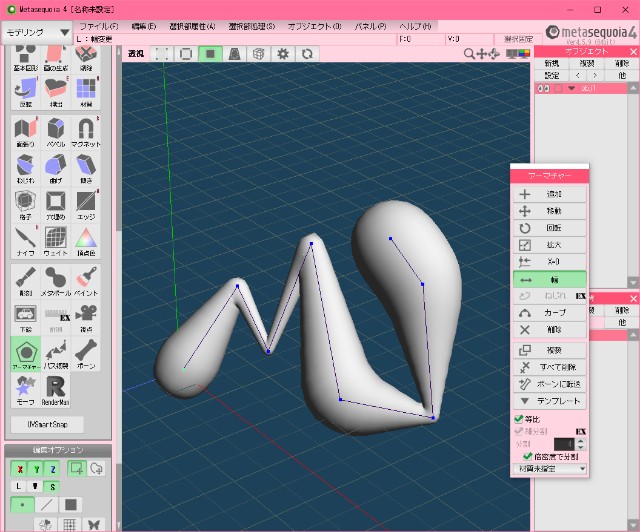The height and width of the screenshot is (532, 640).
Task: Open the 選択部処理(S) menu
Action: tap(252, 26)
